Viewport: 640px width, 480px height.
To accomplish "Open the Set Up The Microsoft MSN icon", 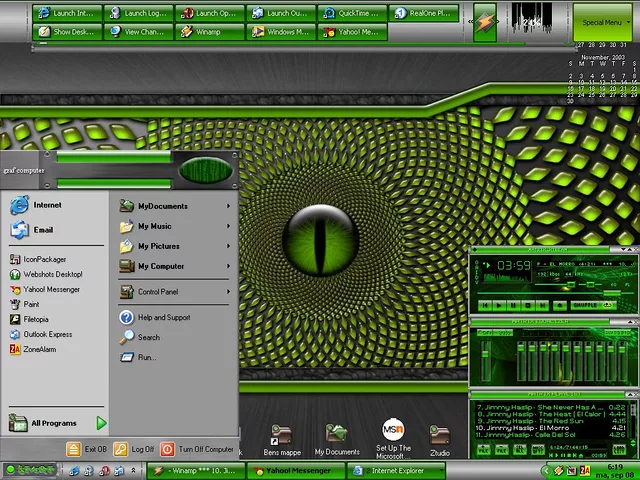I will coord(393,432).
